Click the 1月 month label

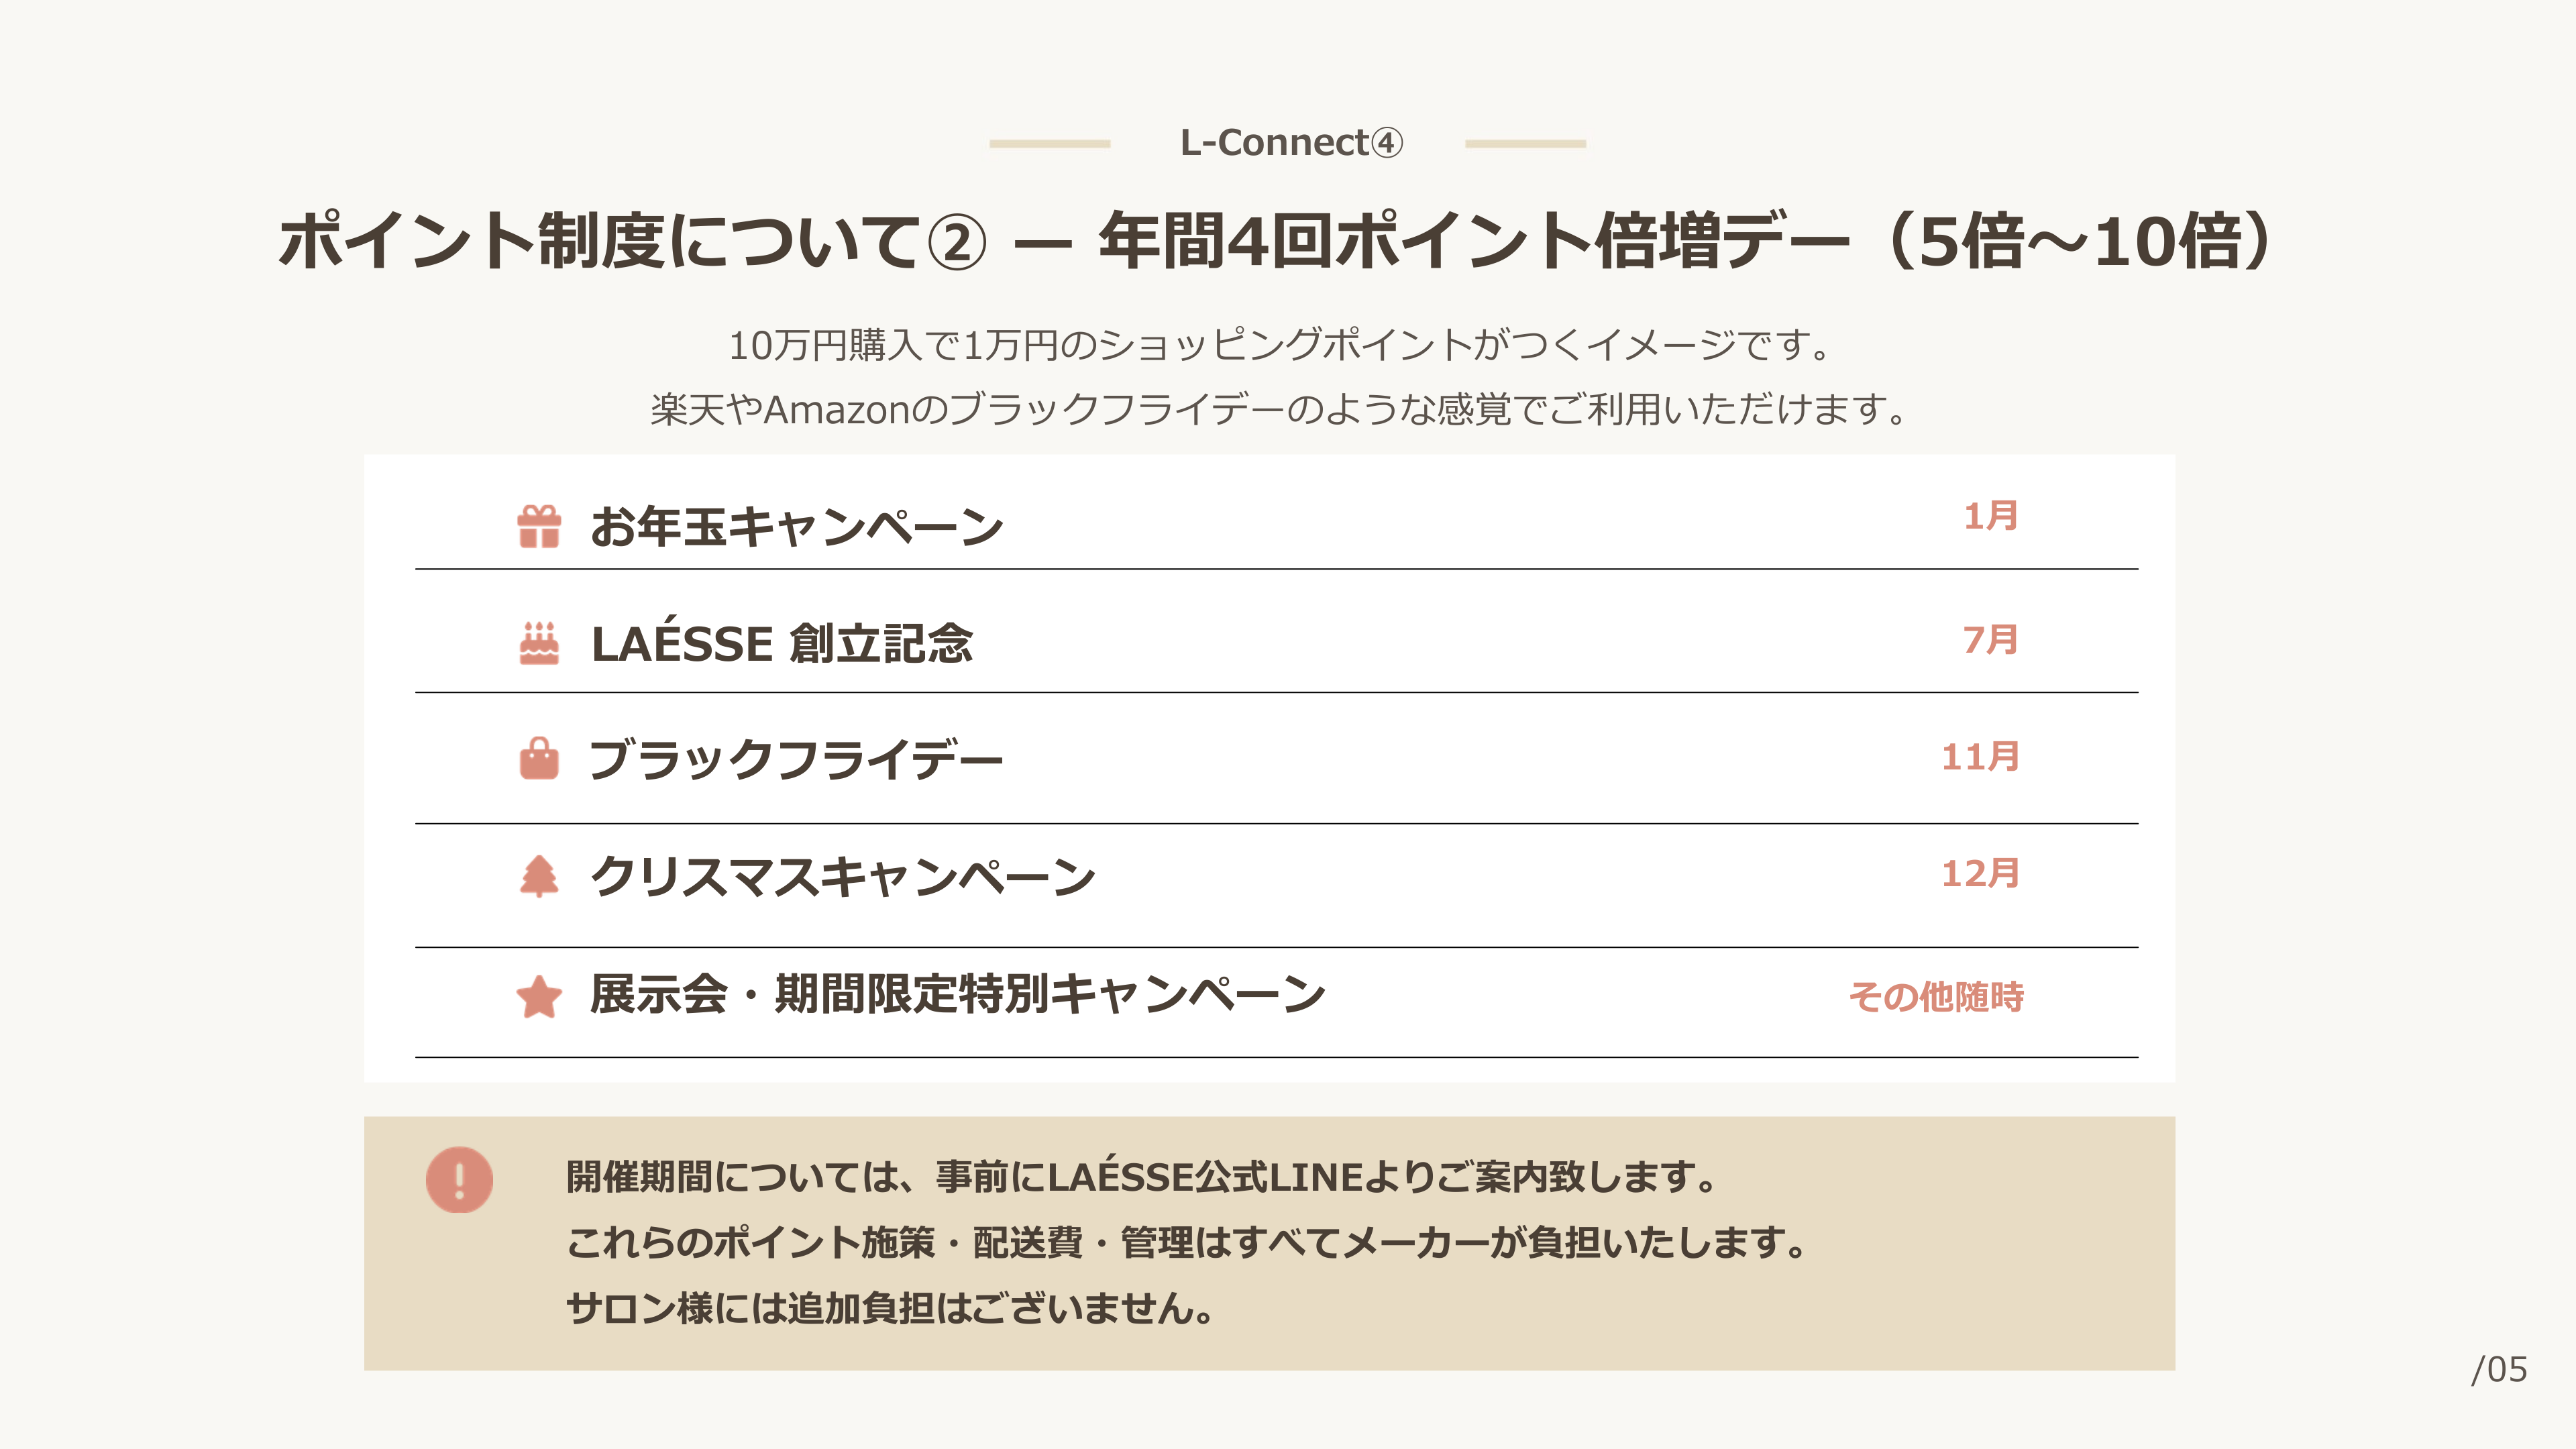pyautogui.click(x=1990, y=516)
